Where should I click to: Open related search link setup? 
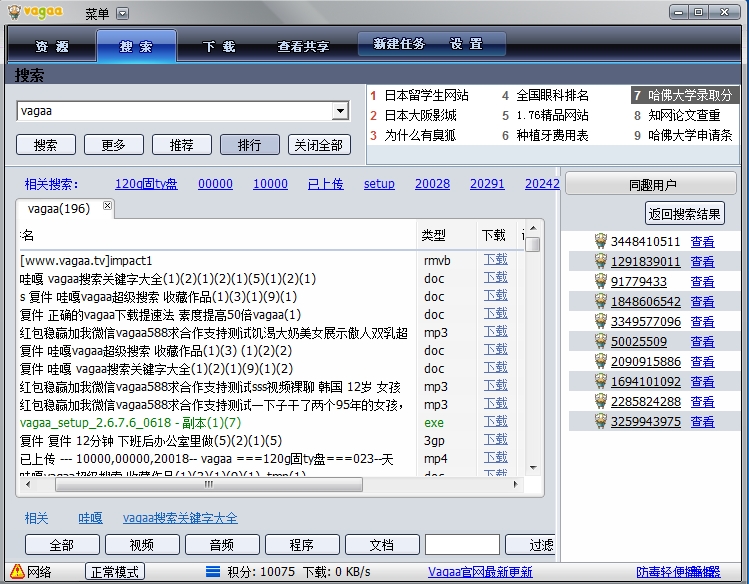click(x=379, y=184)
